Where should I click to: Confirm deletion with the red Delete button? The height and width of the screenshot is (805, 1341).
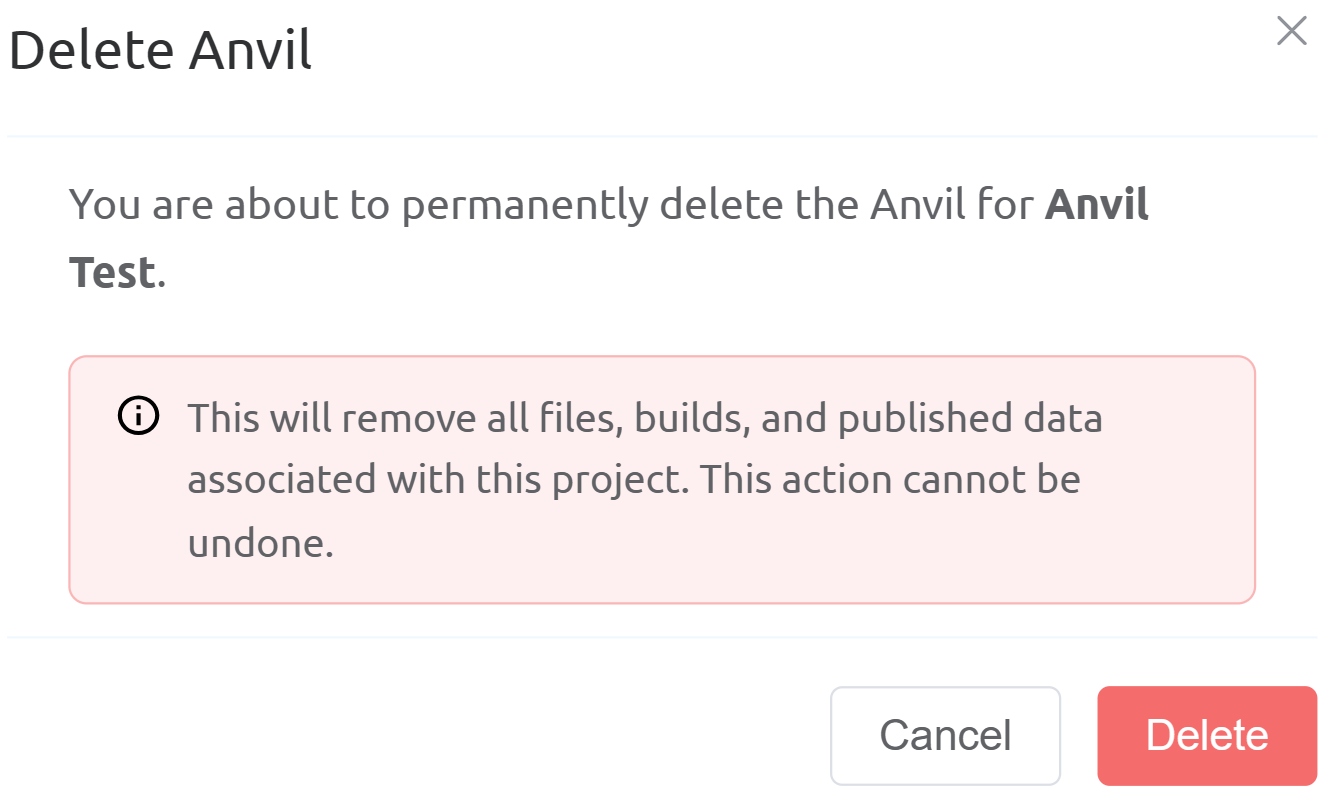point(1206,735)
